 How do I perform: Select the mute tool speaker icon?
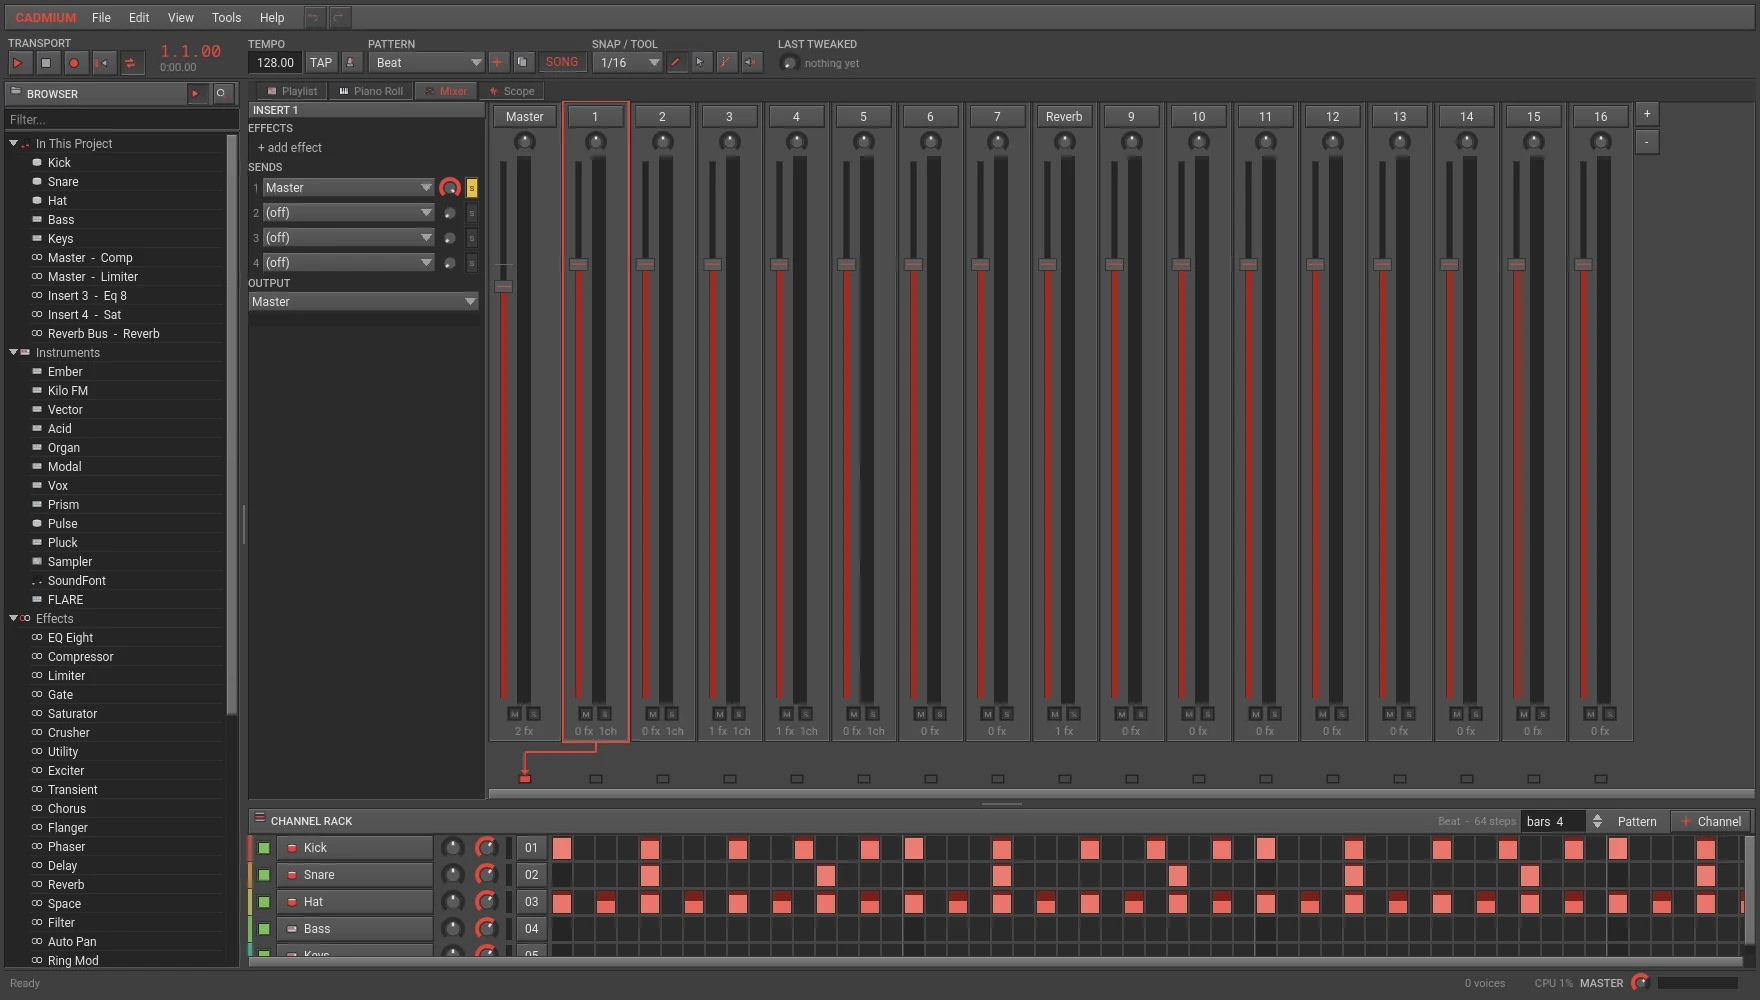point(751,62)
